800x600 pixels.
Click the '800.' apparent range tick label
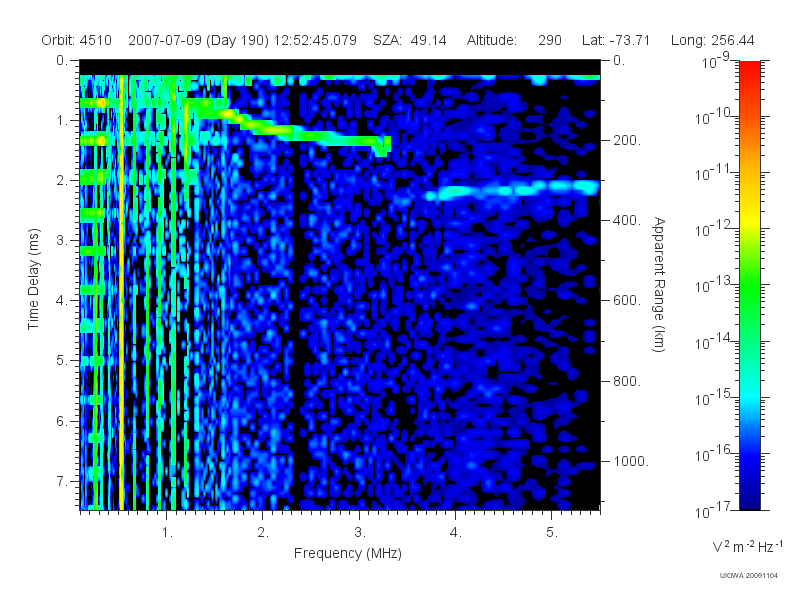coord(627,381)
